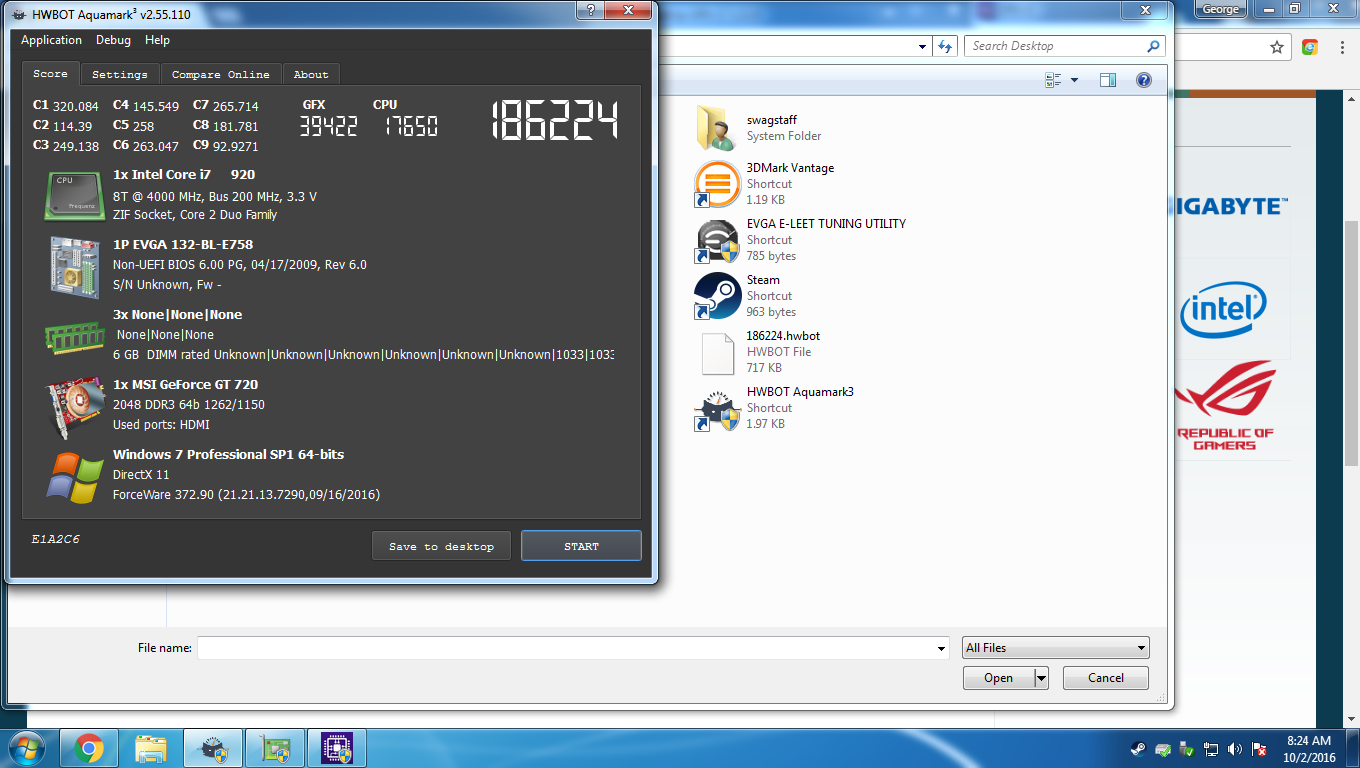Click the Action Center flag icon in tray
This screenshot has height=768, width=1360.
(x=1259, y=749)
